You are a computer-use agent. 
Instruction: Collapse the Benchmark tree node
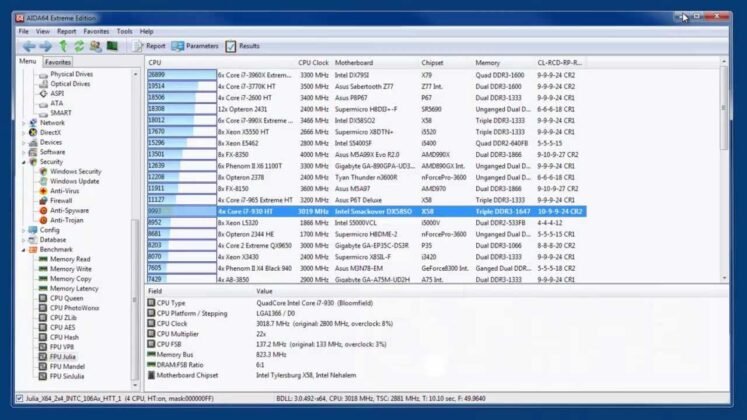[24, 249]
